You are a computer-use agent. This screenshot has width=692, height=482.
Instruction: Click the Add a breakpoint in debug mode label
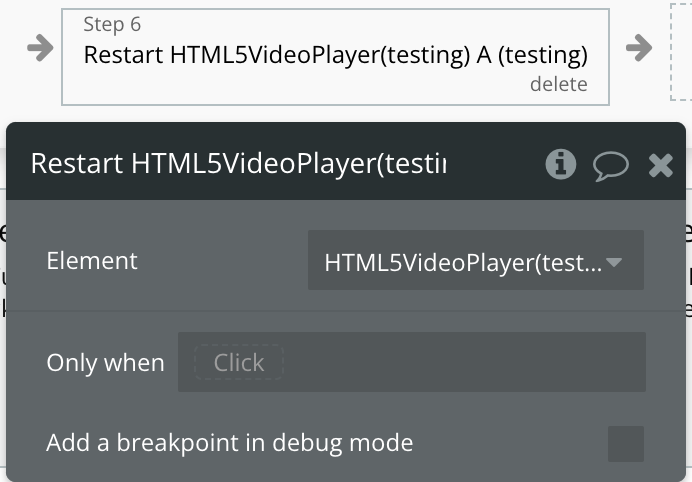pyautogui.click(x=229, y=443)
